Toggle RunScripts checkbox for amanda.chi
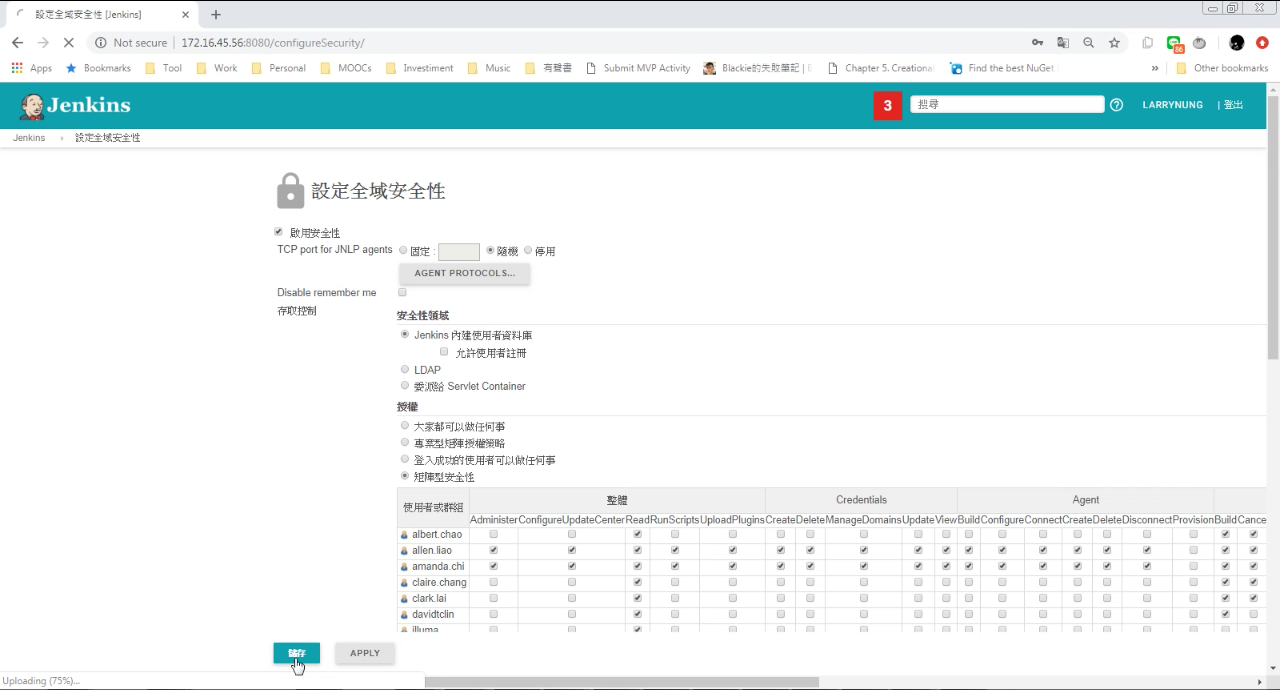1280x690 pixels. [675, 566]
